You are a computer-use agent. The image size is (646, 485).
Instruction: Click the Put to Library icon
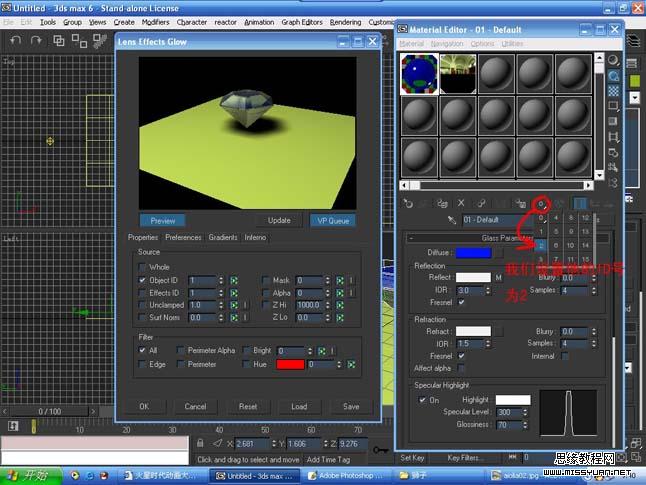[x=521, y=203]
